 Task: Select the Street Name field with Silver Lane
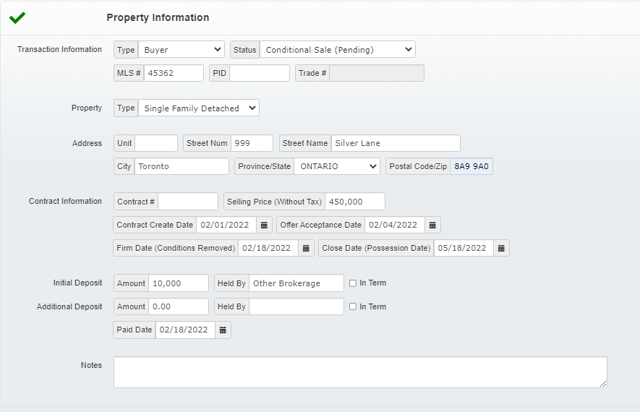[395, 143]
